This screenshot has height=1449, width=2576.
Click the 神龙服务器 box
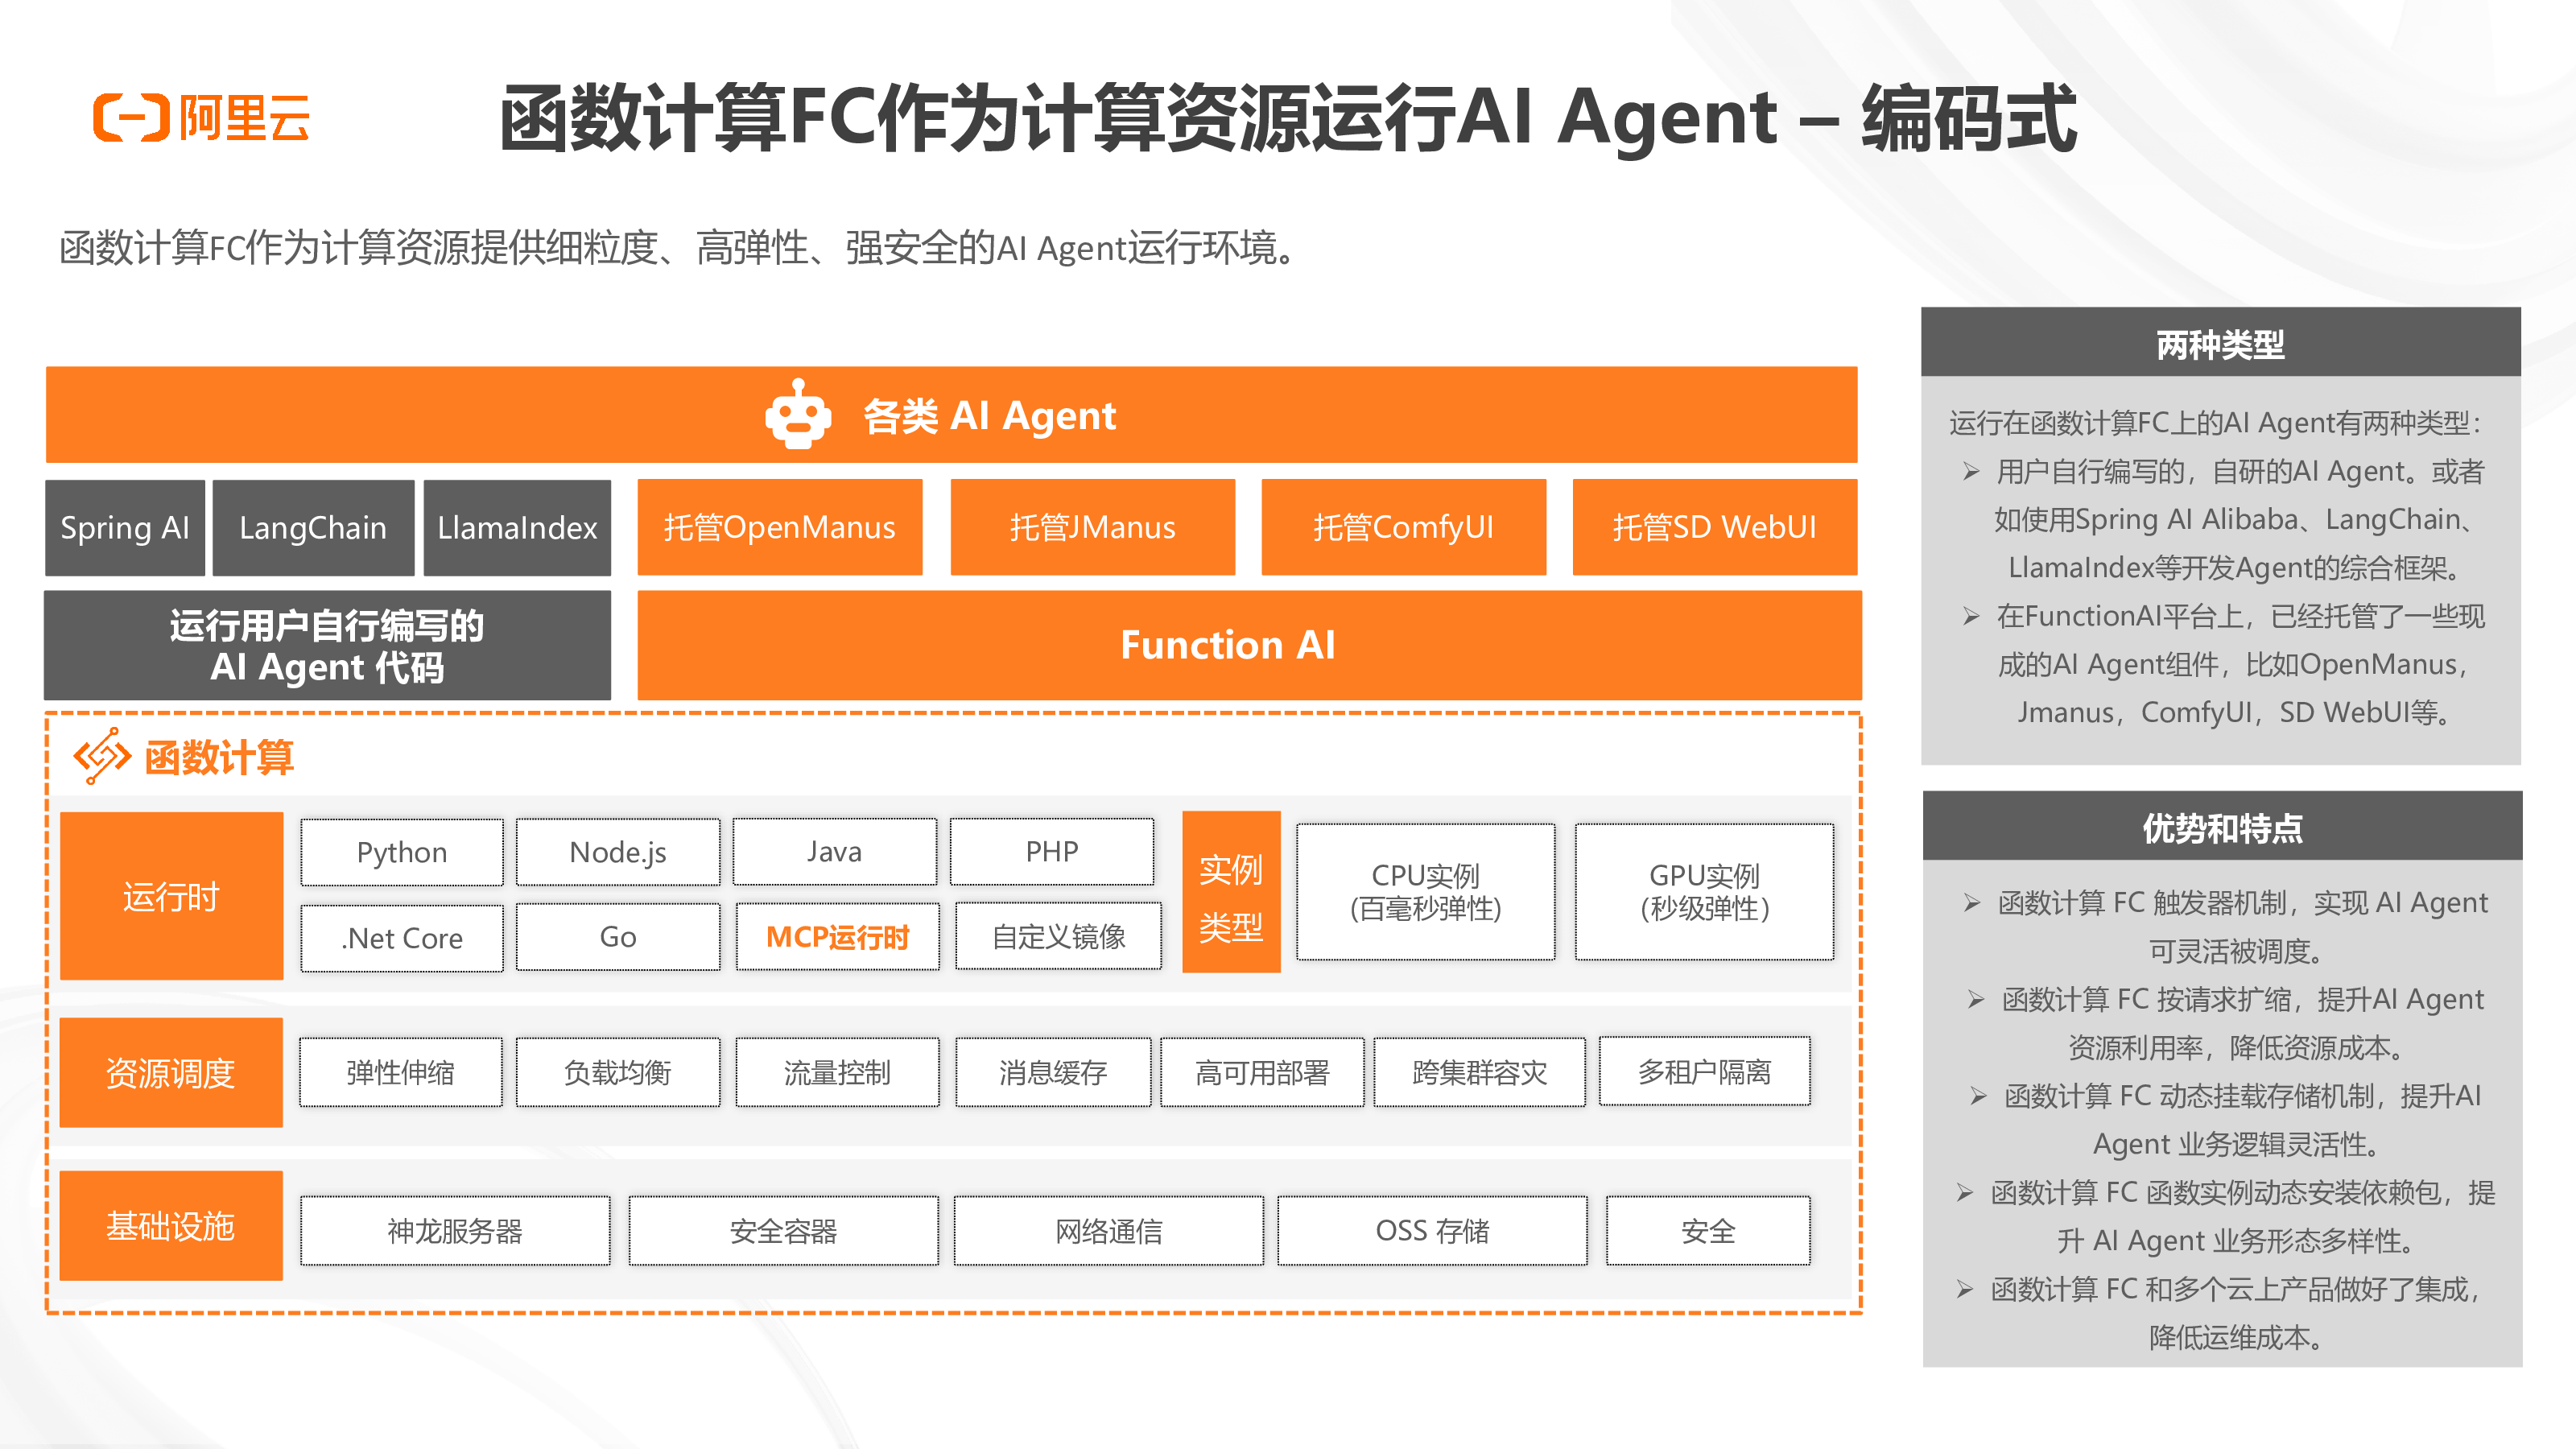456,1231
